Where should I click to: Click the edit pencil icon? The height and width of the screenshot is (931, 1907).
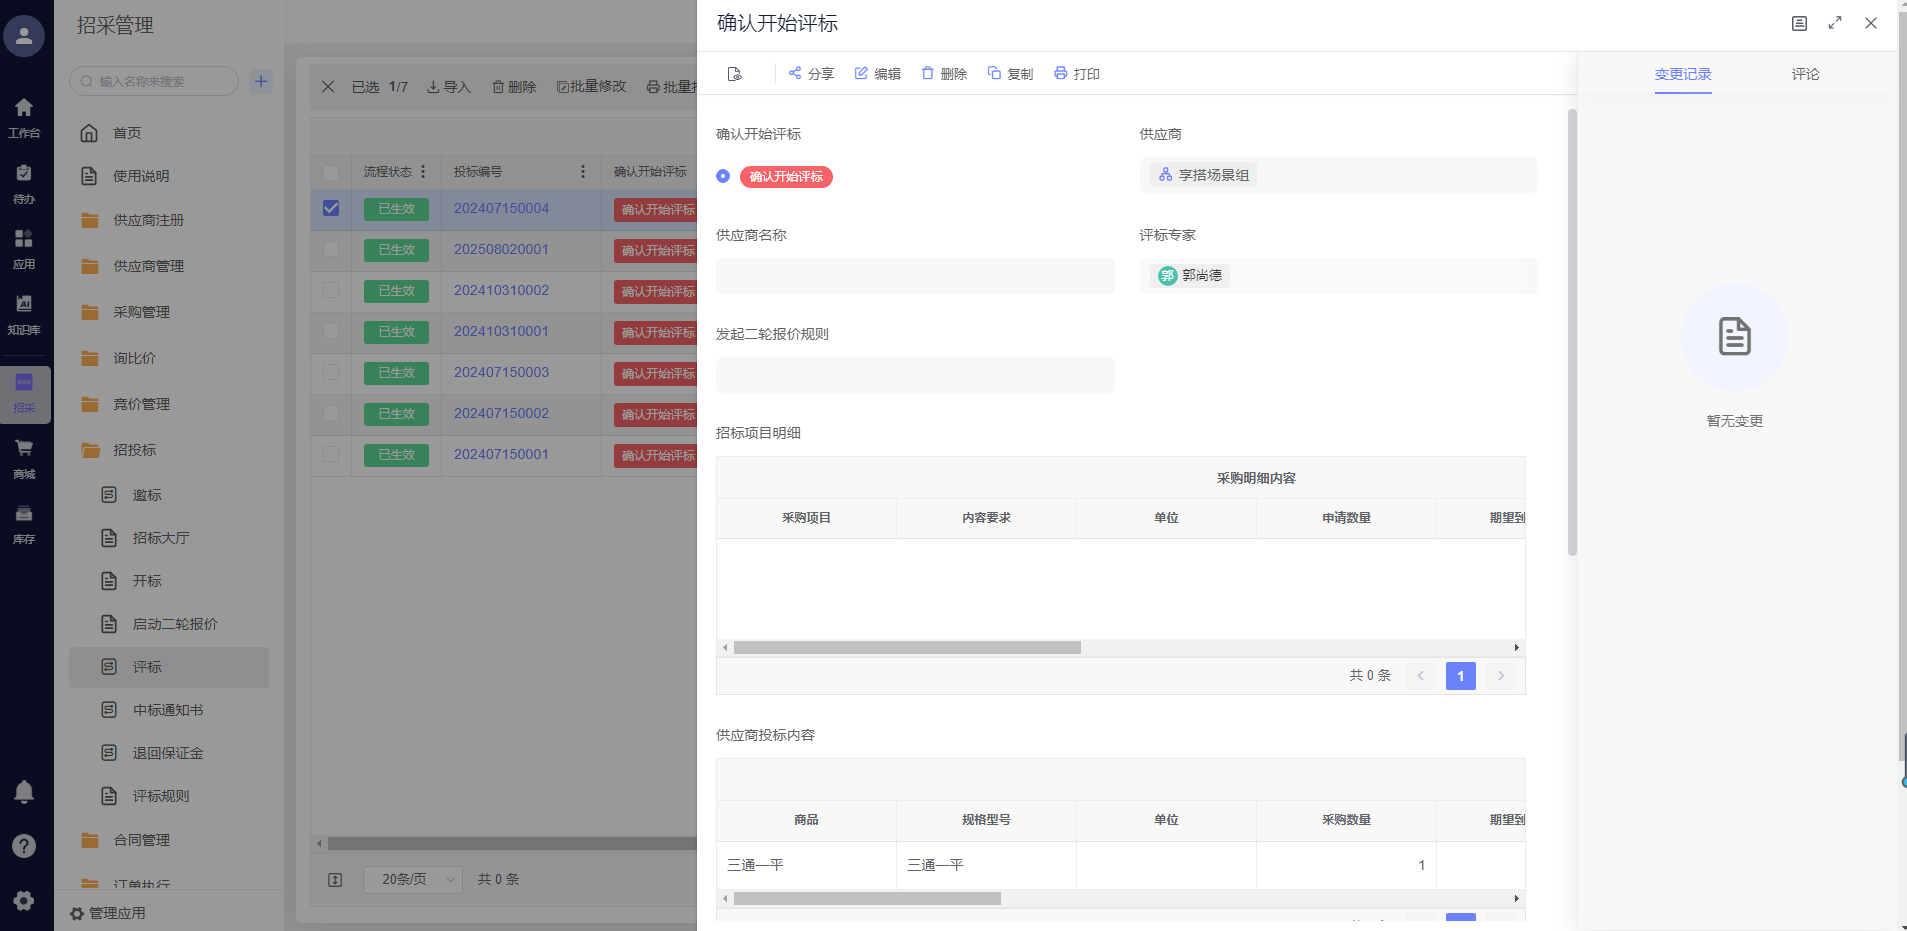click(861, 73)
